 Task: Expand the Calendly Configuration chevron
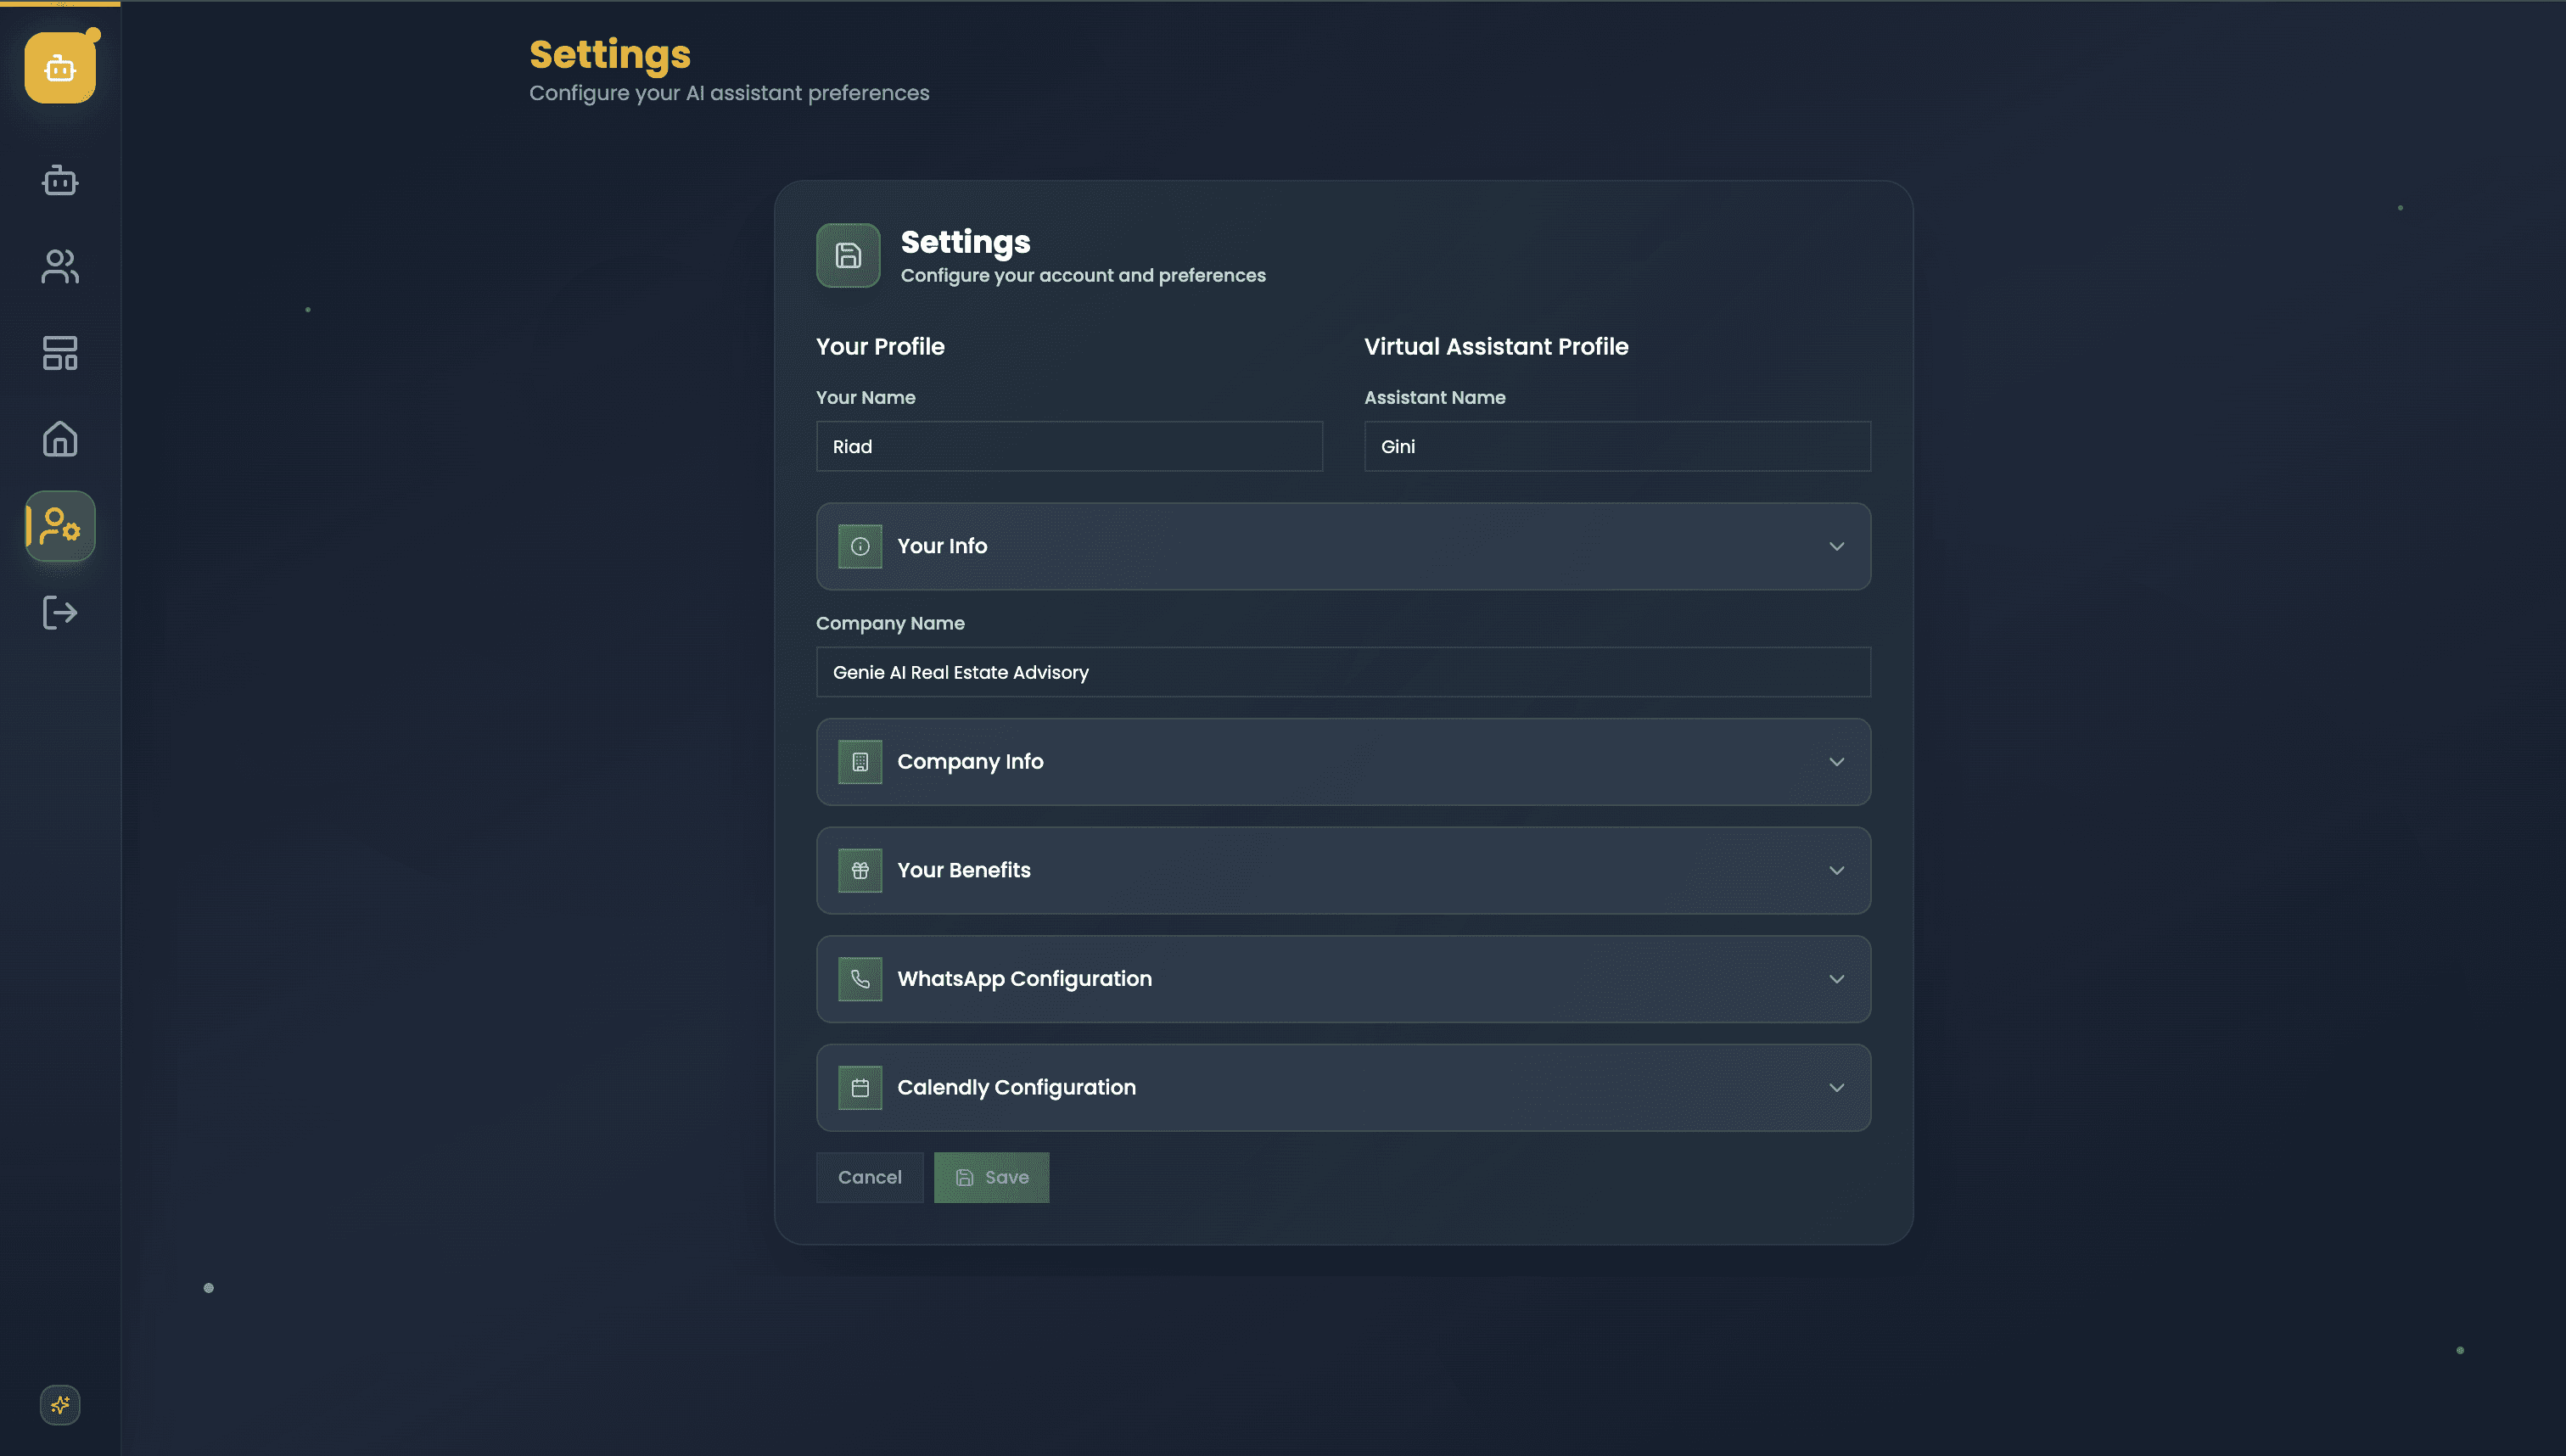1836,1088
